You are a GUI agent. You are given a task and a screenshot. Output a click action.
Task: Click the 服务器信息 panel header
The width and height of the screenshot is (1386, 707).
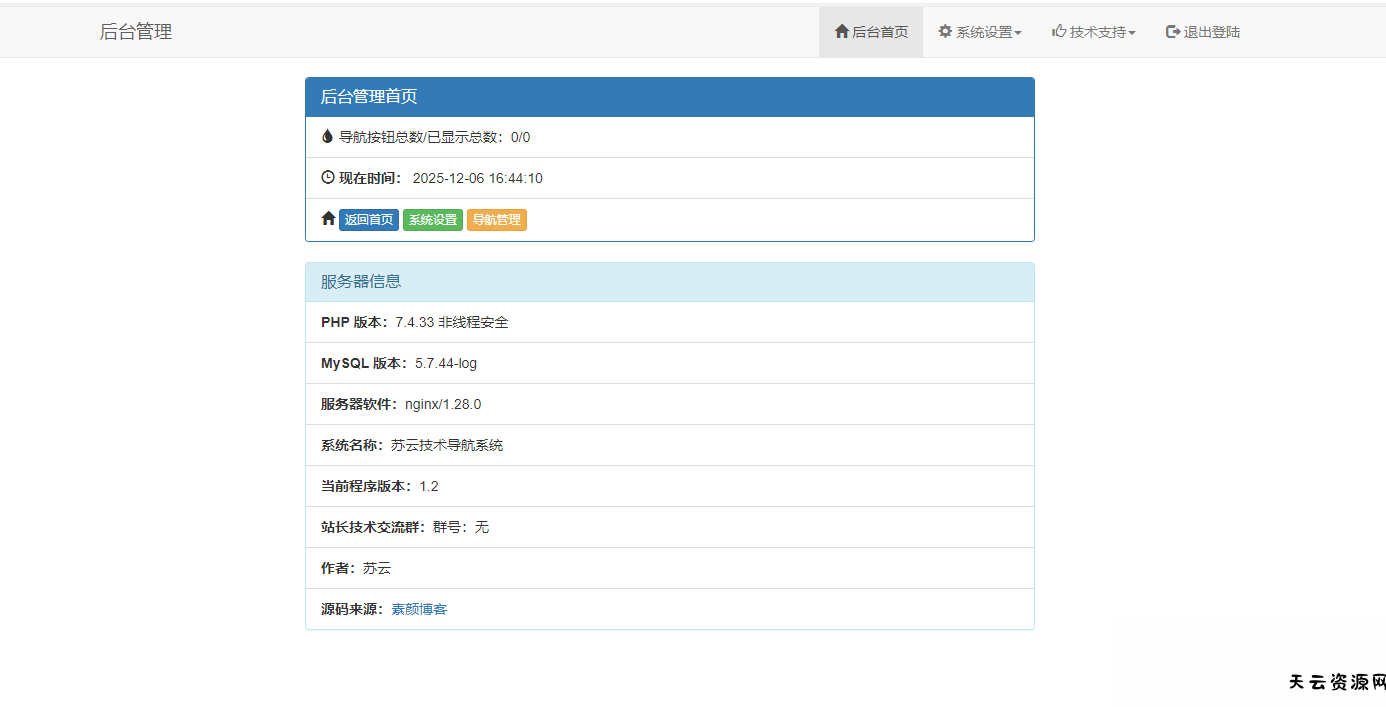point(669,282)
